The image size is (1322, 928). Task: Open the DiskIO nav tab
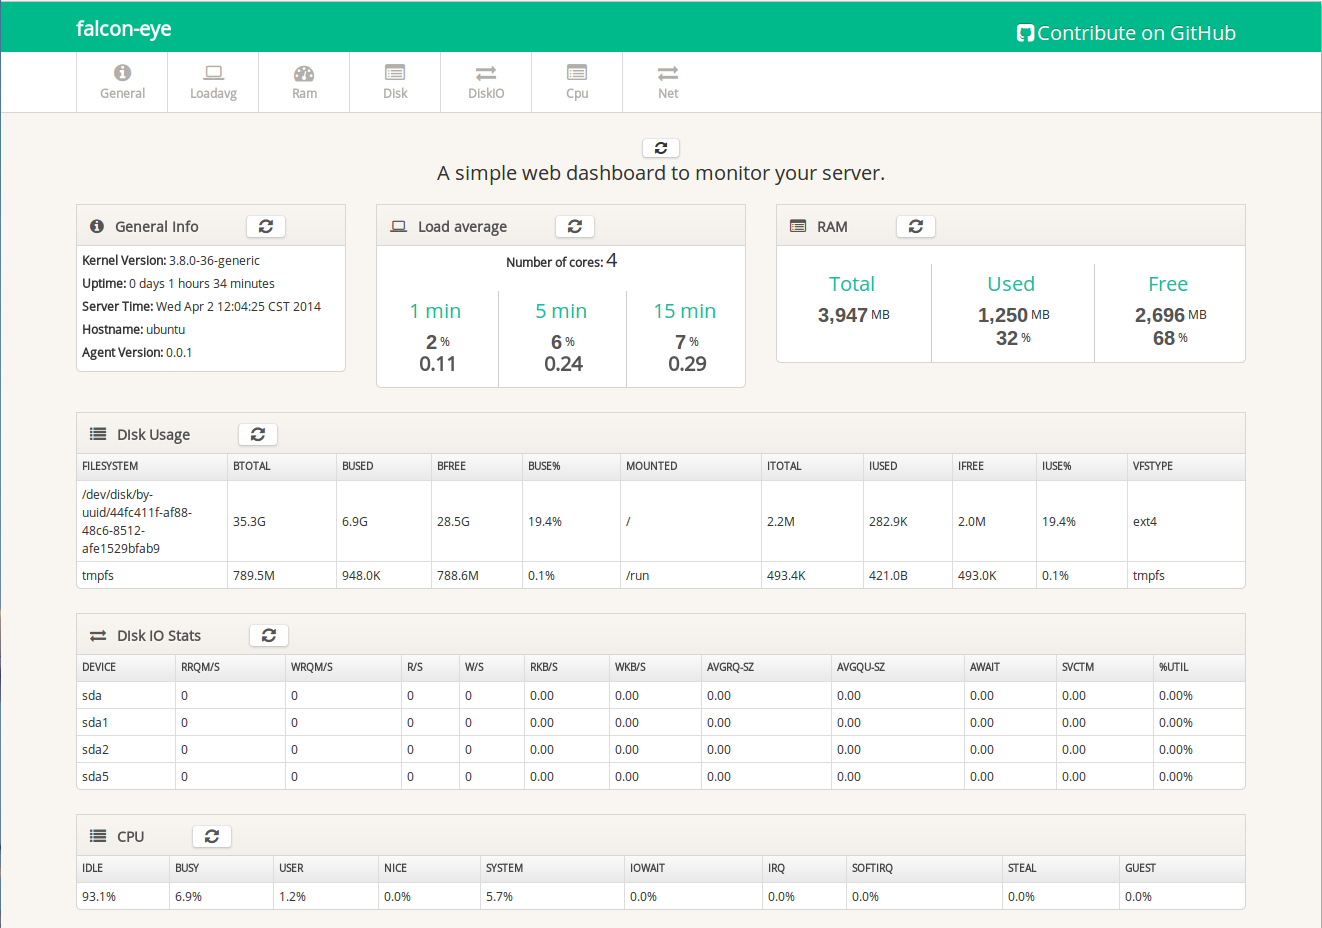point(486,82)
